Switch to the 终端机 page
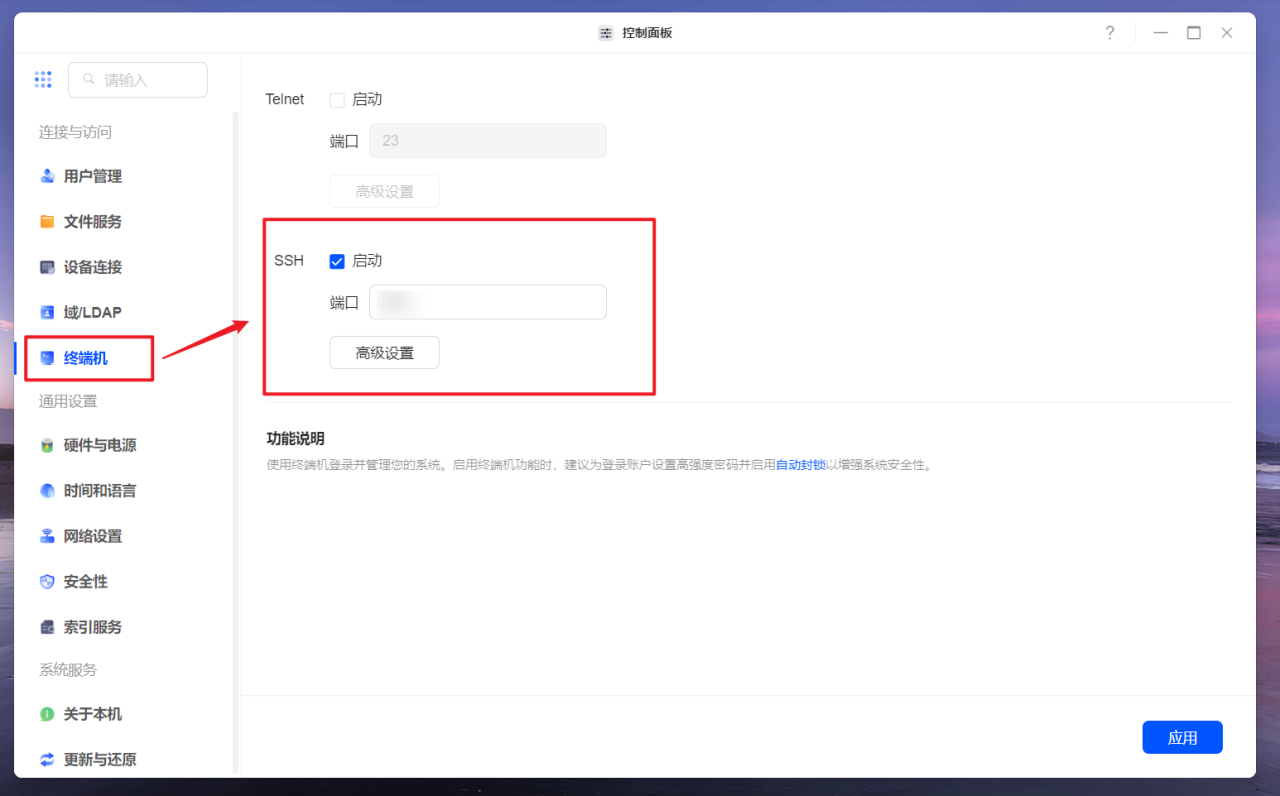Screen dimensions: 1280x796 click(88, 358)
